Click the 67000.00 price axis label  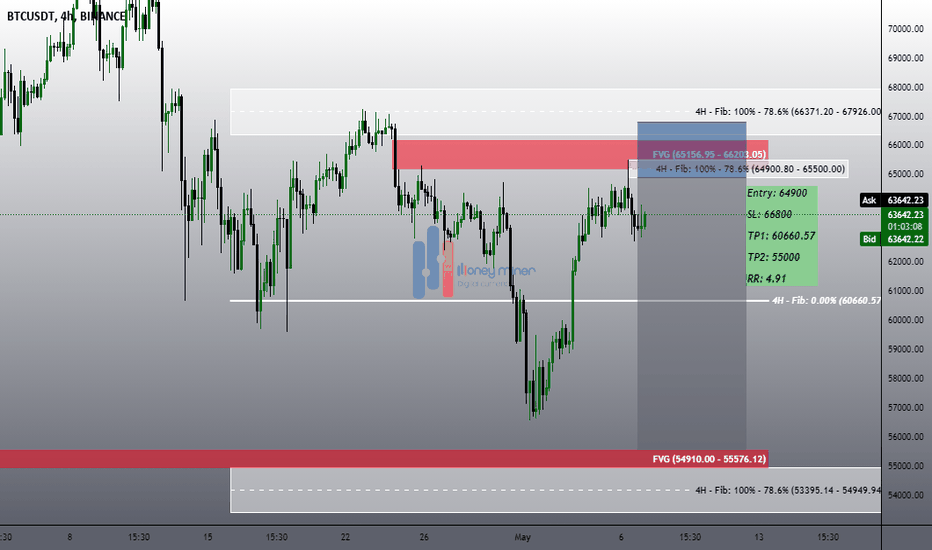905,117
